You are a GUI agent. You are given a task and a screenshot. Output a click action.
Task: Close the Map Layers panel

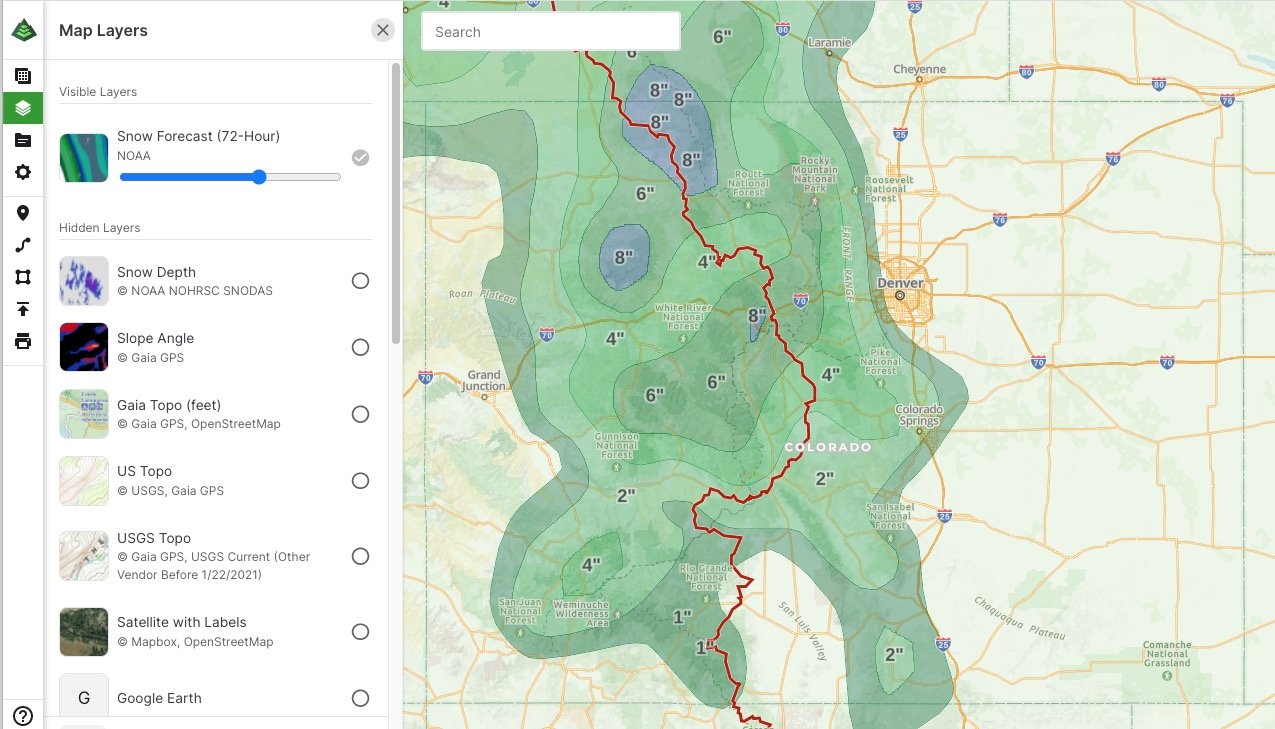coord(383,30)
